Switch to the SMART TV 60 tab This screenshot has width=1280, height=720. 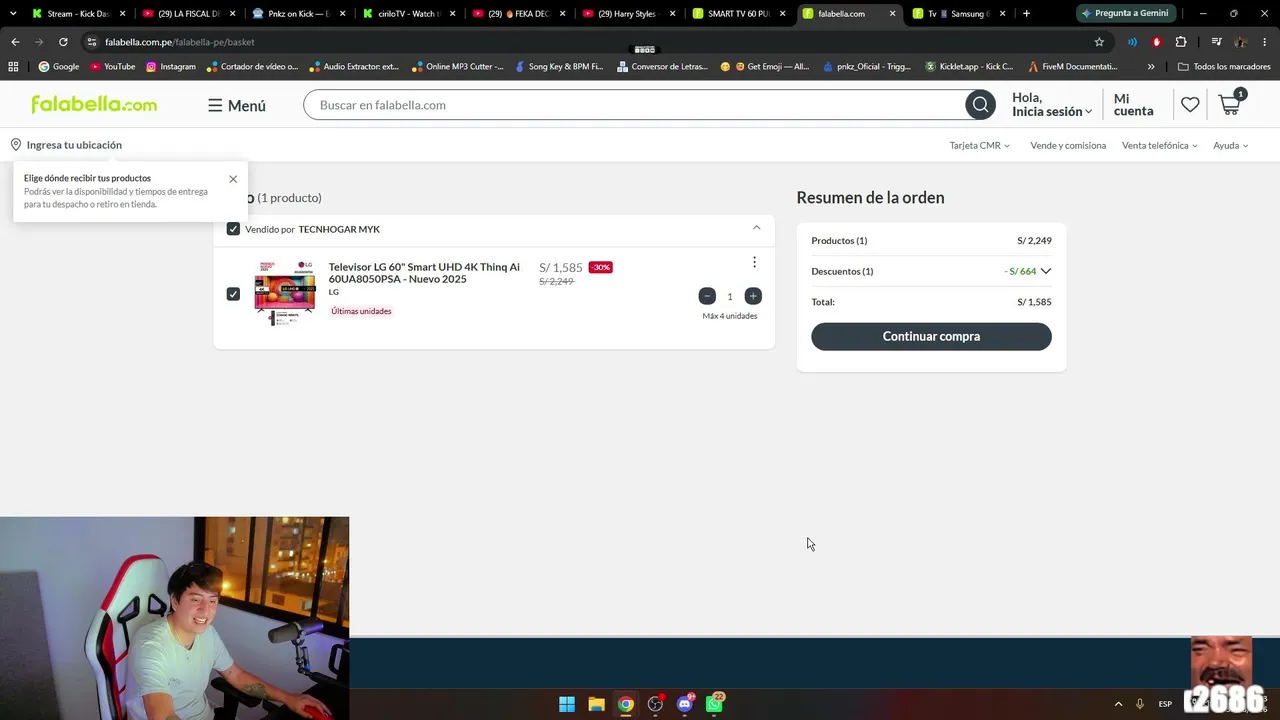[x=738, y=14]
